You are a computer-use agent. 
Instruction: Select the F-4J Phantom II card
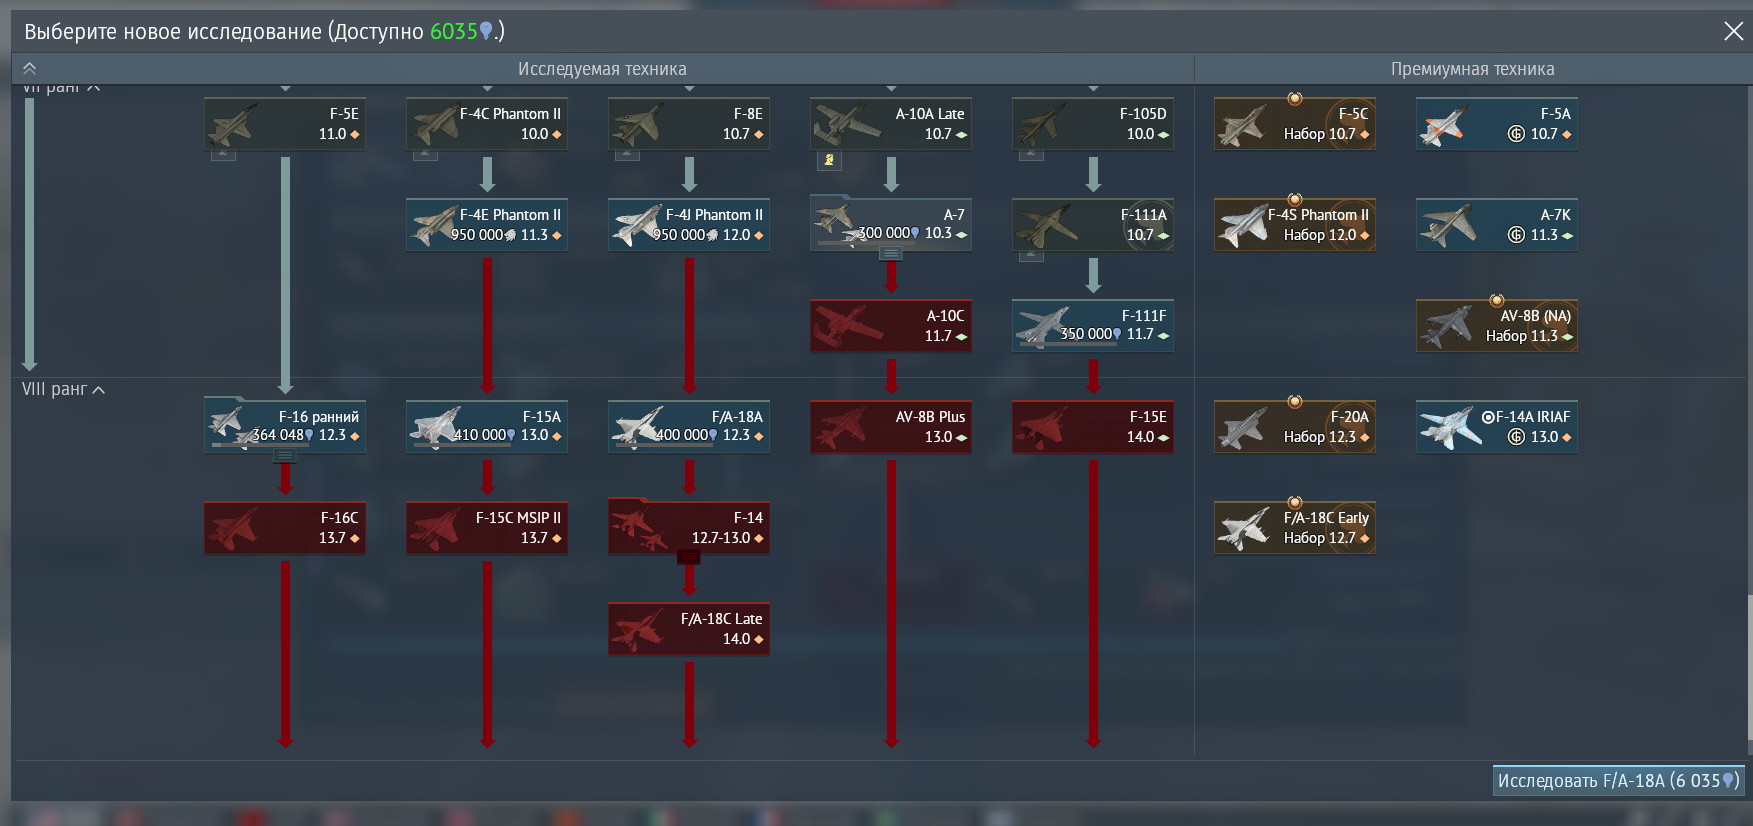point(689,225)
